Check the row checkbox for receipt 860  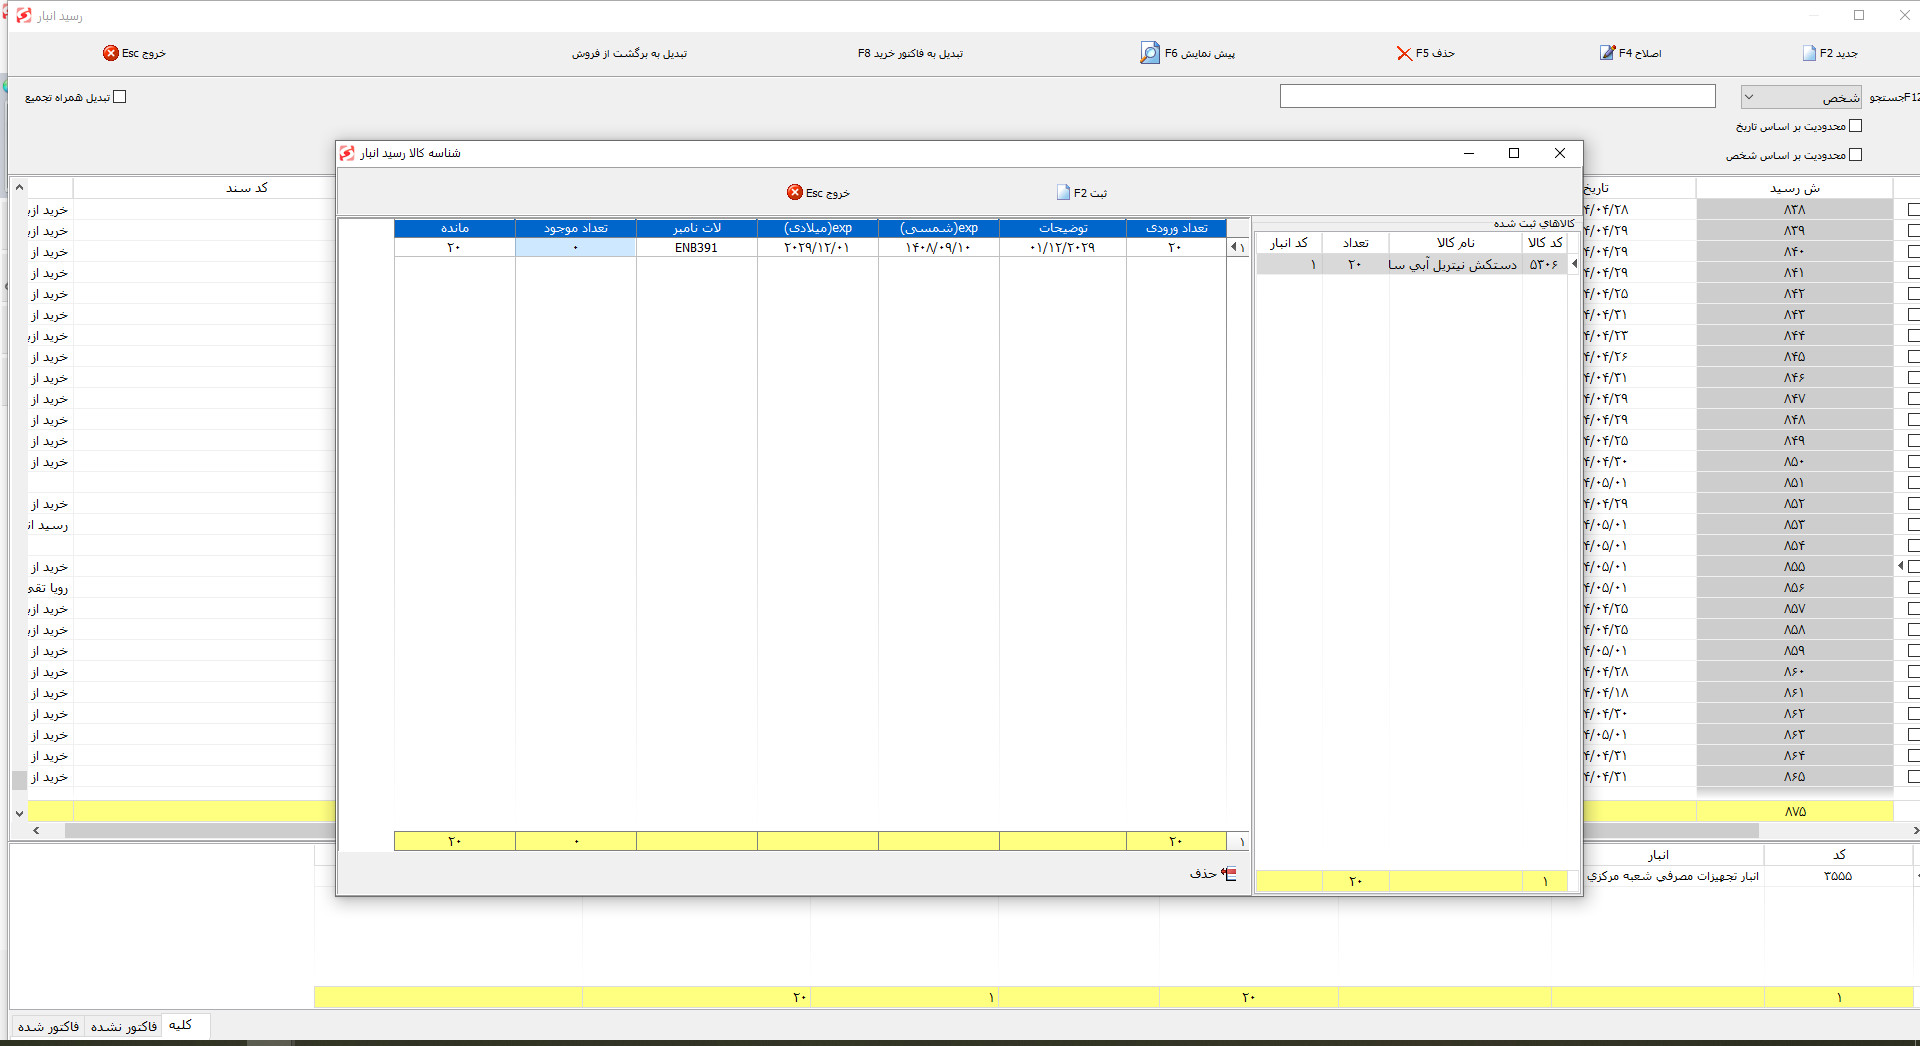pos(1913,672)
